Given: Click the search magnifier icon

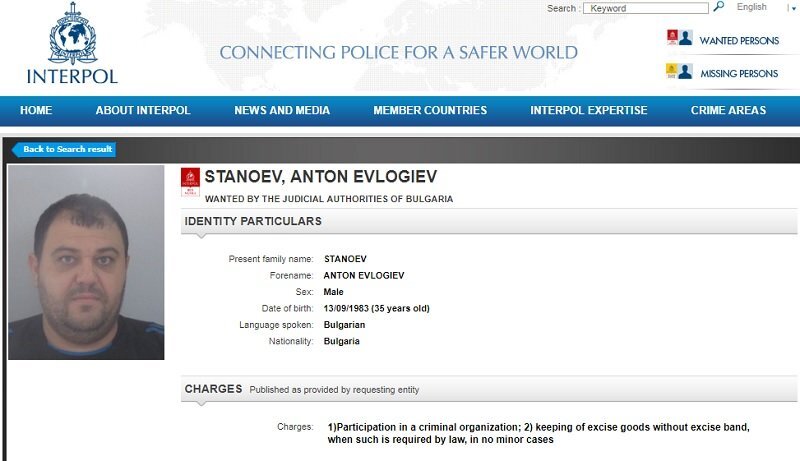Looking at the screenshot, I should [718, 7].
